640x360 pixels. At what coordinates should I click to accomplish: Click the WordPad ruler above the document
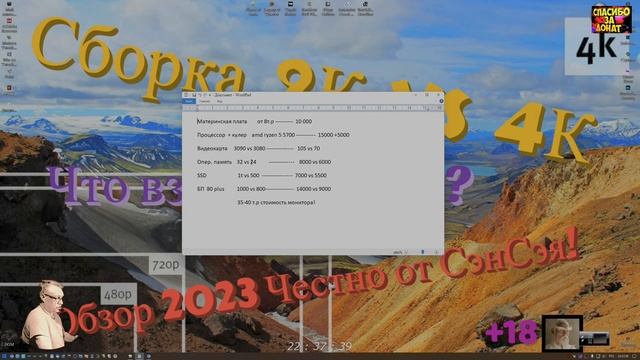313,108
